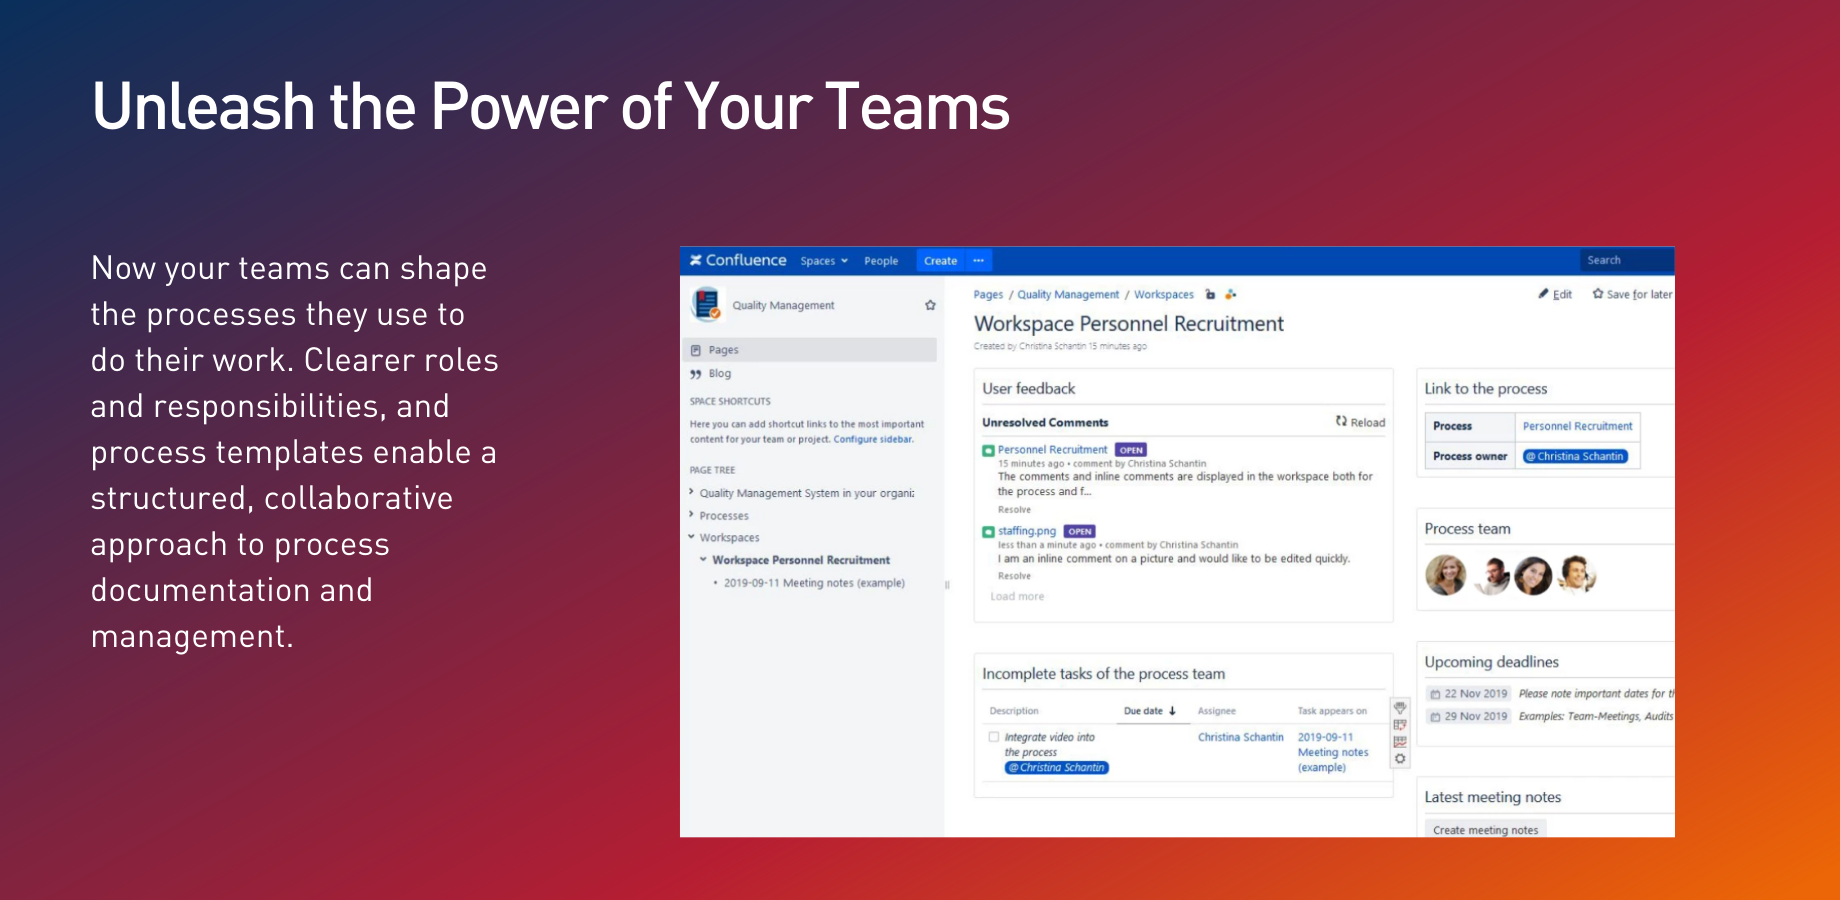
Task: Click @Christina Schantin mention in task
Action: point(1057,768)
